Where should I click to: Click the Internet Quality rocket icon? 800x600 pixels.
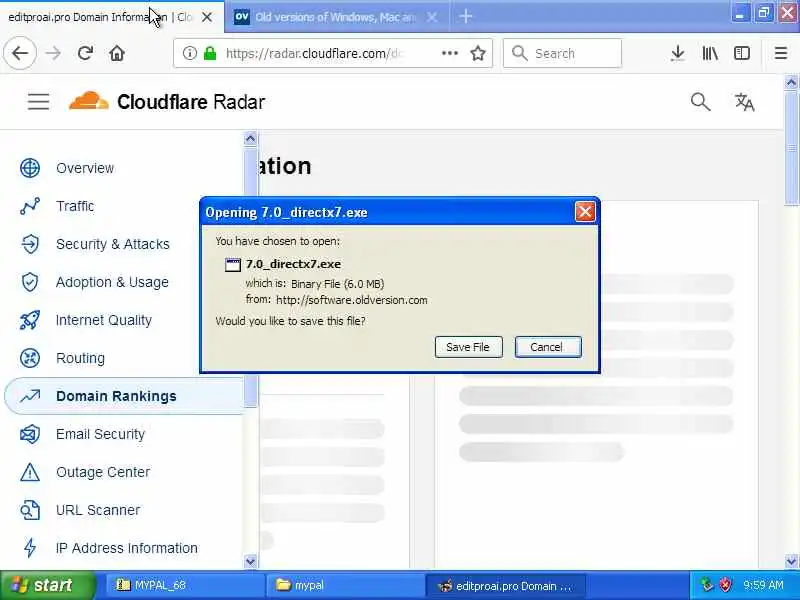30,320
